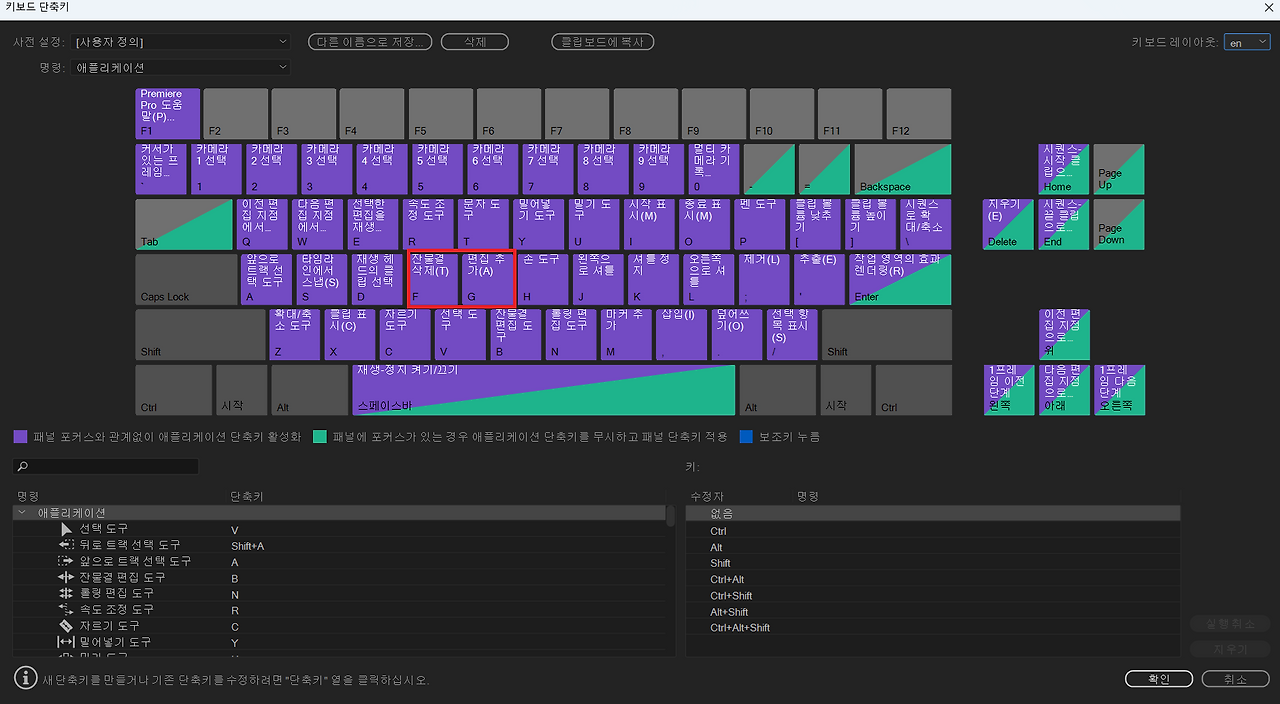Click the 지우기 button at lower right
Image resolution: width=1280 pixels, height=704 pixels.
point(1230,649)
